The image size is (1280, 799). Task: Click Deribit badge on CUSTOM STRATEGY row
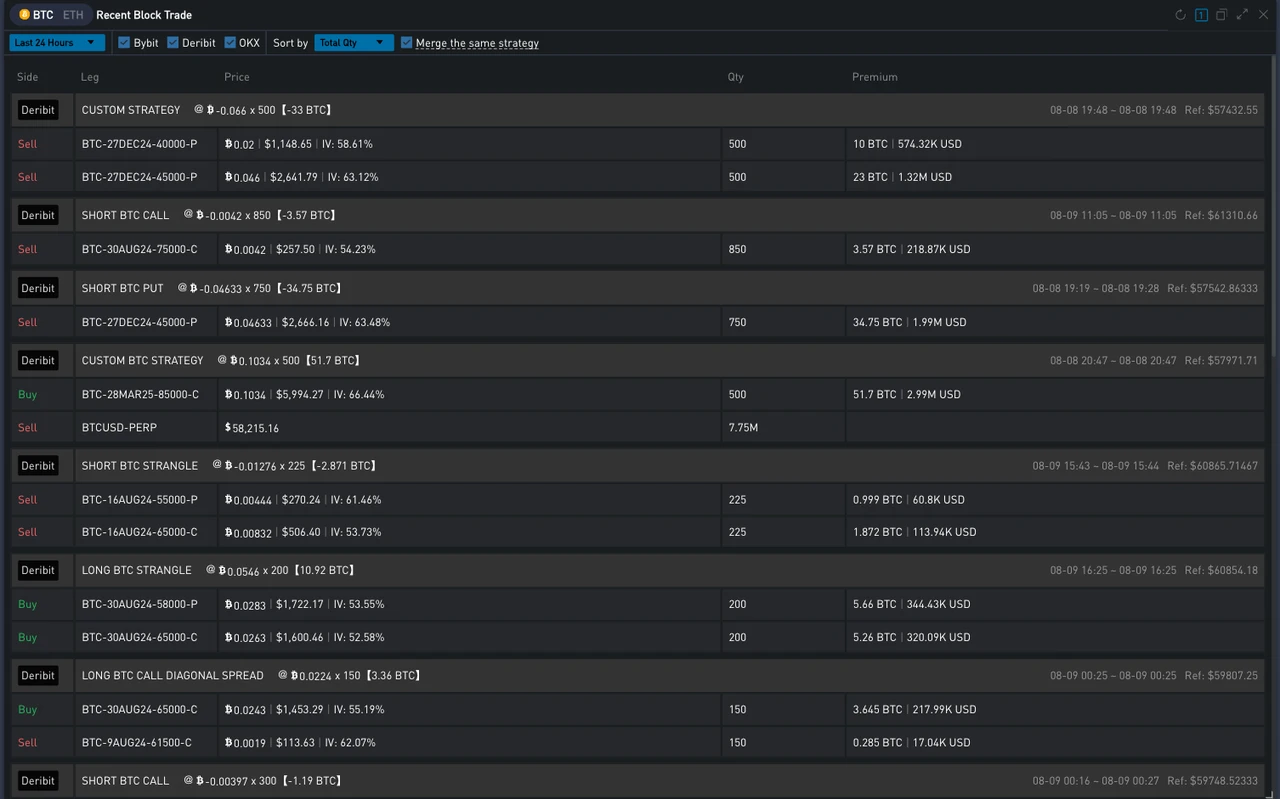pos(38,110)
